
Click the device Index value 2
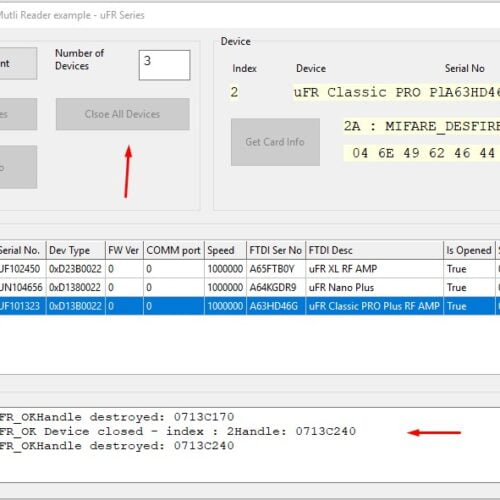point(234,92)
